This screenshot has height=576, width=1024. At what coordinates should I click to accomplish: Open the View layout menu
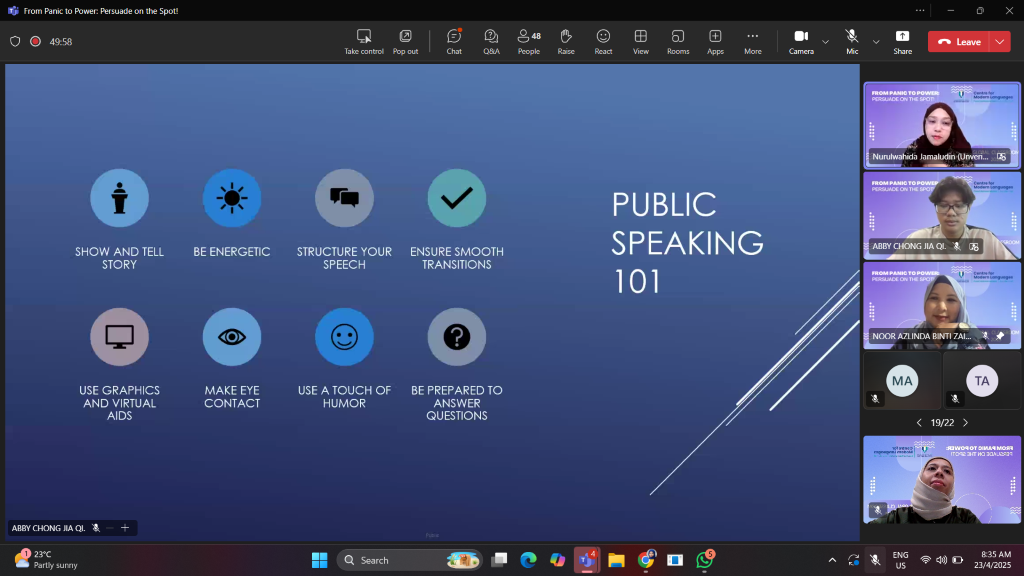(x=641, y=41)
